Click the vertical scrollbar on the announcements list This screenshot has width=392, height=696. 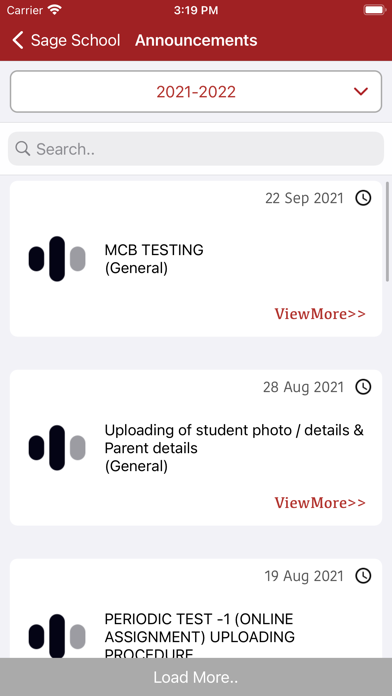pyautogui.click(x=388, y=232)
